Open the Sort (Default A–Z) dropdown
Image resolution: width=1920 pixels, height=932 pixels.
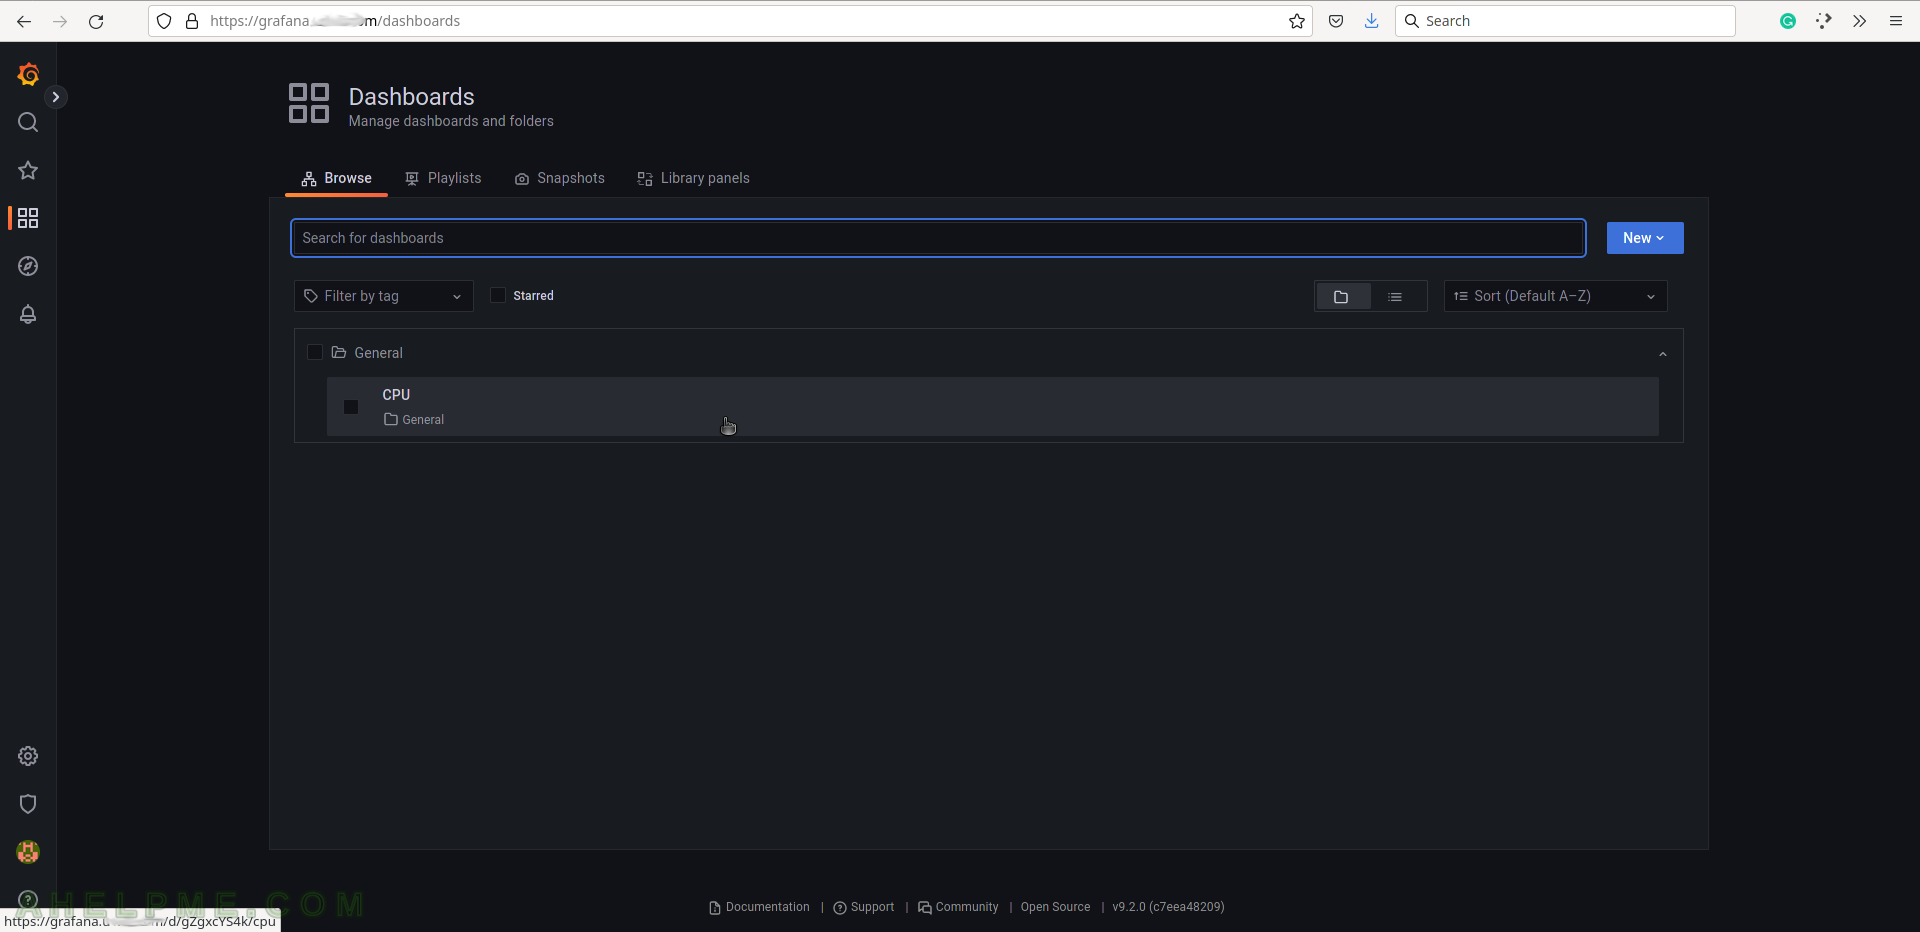[x=1555, y=296]
